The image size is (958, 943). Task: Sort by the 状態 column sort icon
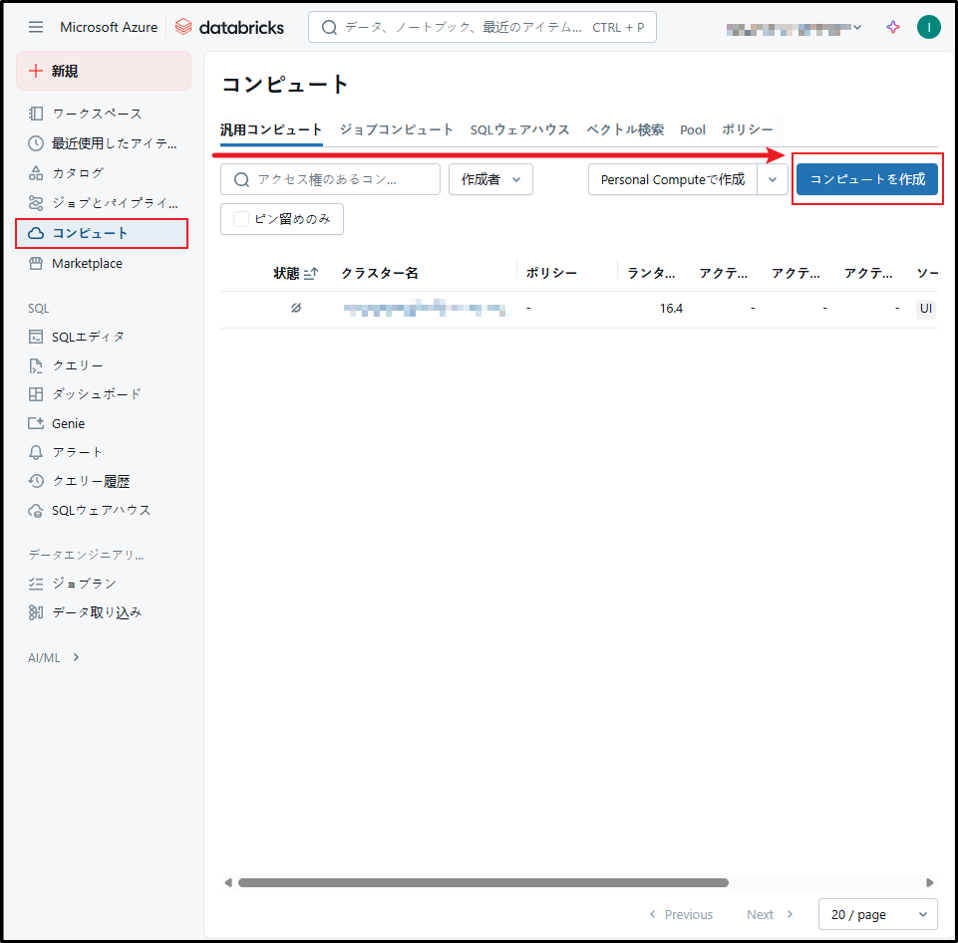tap(311, 273)
